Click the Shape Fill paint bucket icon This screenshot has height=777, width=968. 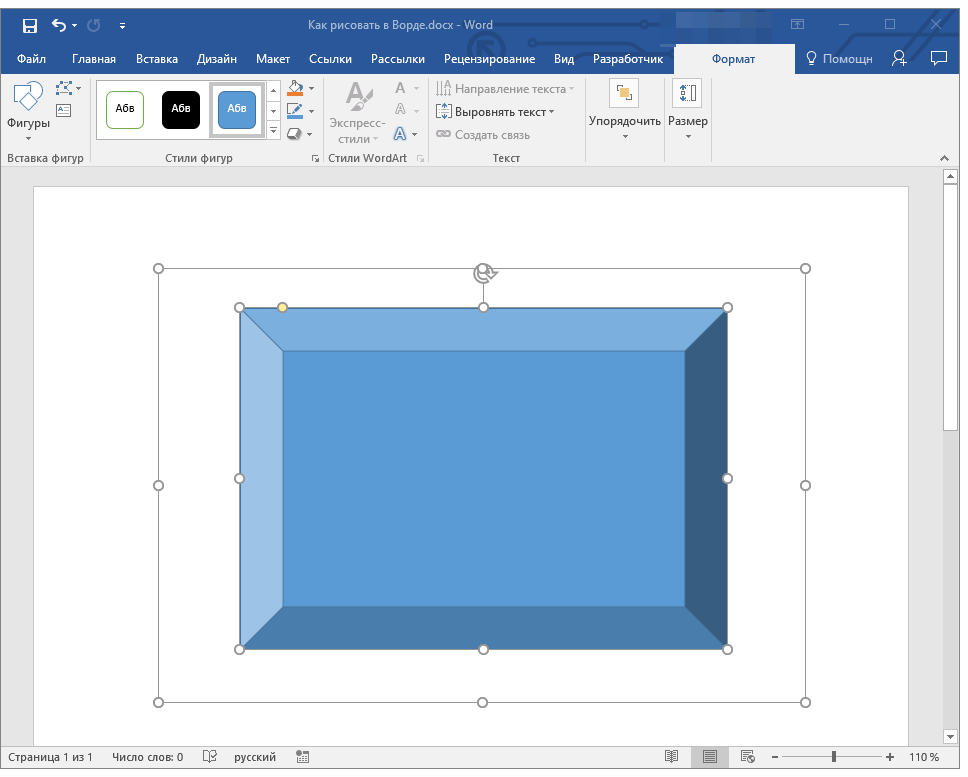[295, 89]
